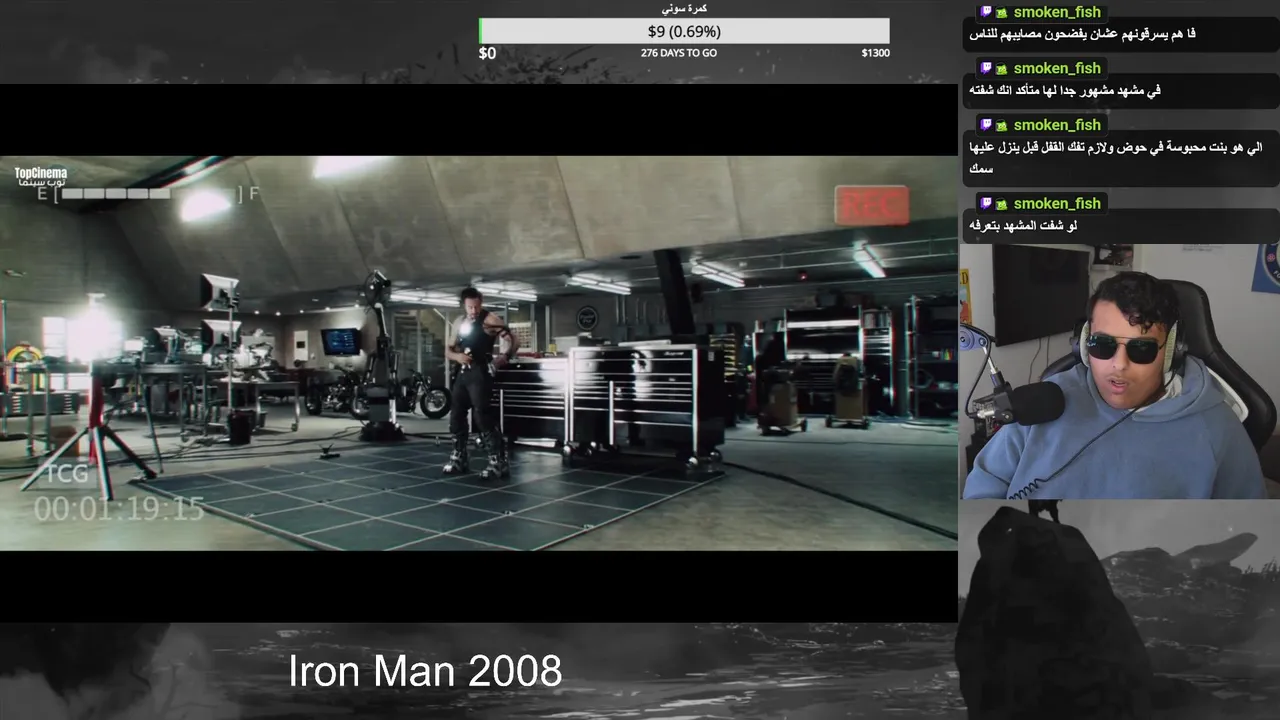1280x720 pixels.
Task: Click the purple Twitch badge of the message 'الي هو بنت محبوسة في حوض'
Action: click(986, 125)
